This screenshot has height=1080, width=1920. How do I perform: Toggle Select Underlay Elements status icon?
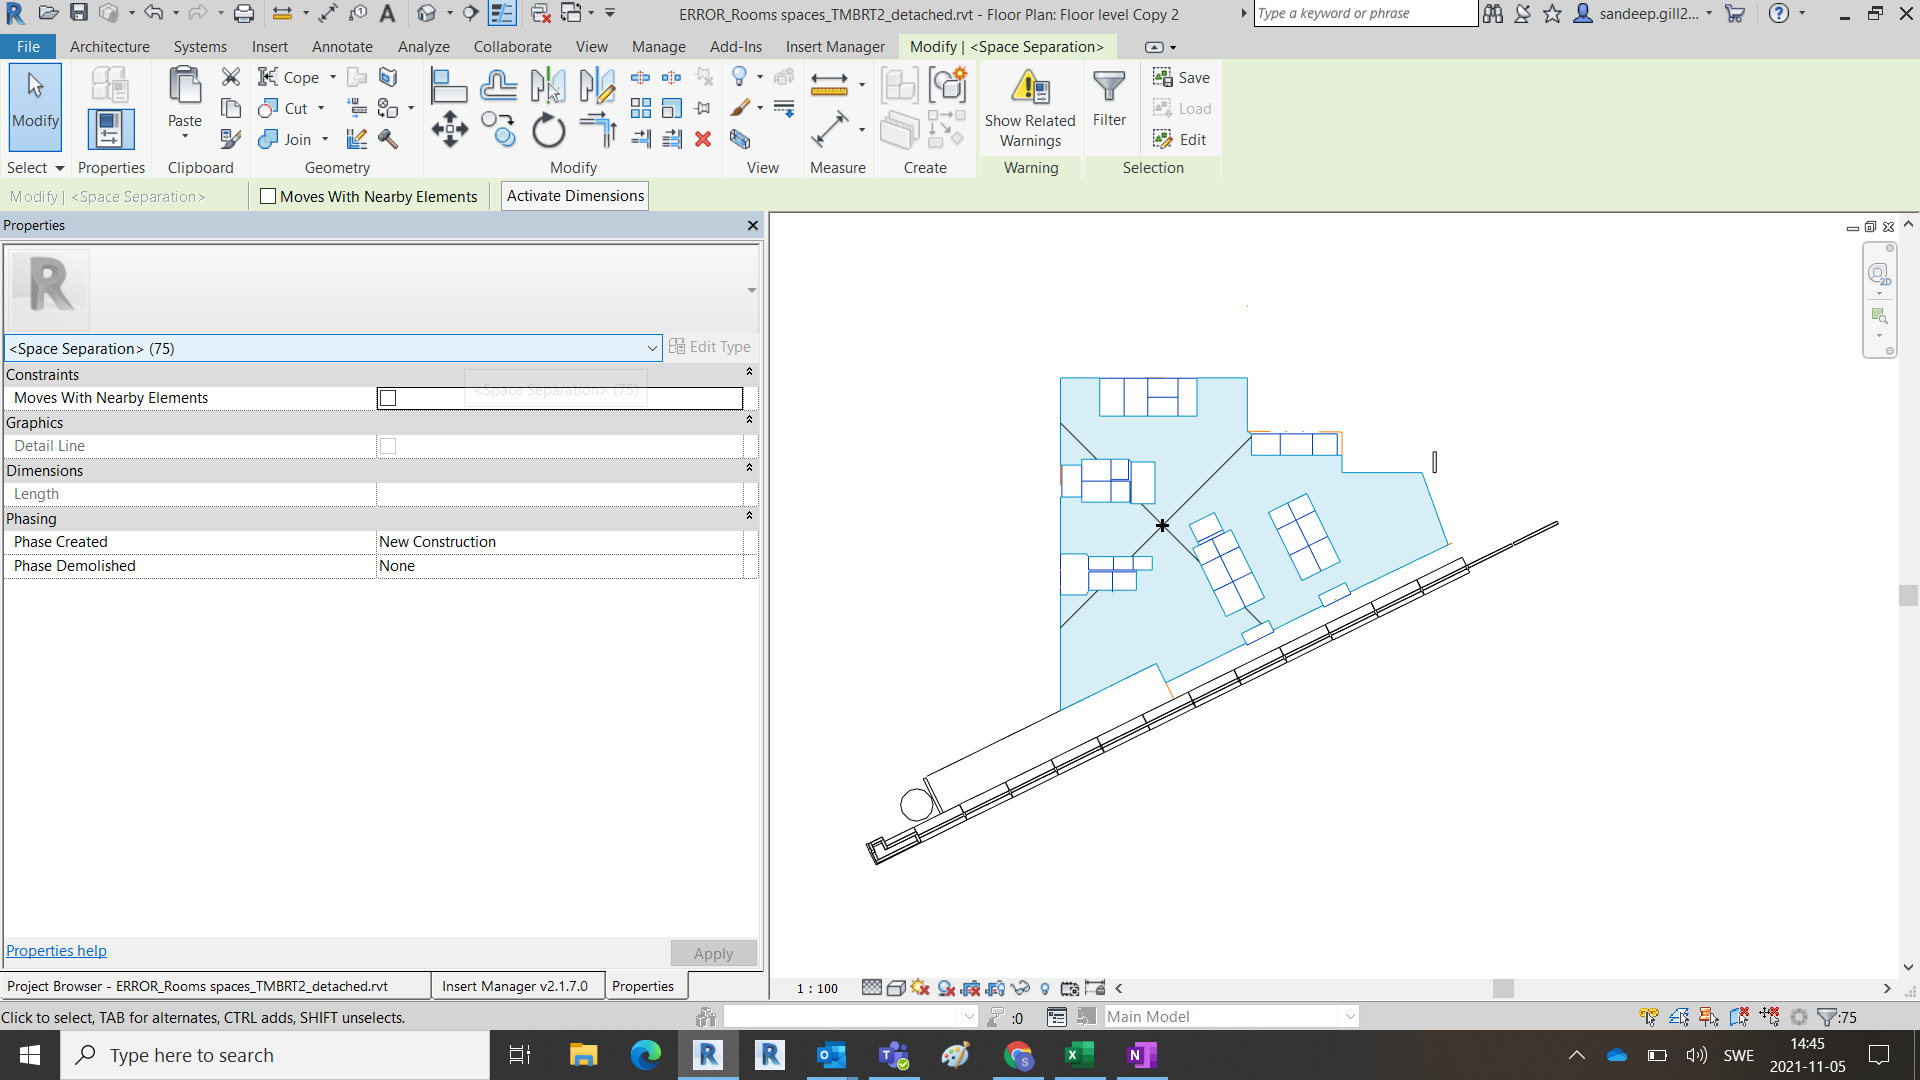(x=1679, y=1017)
